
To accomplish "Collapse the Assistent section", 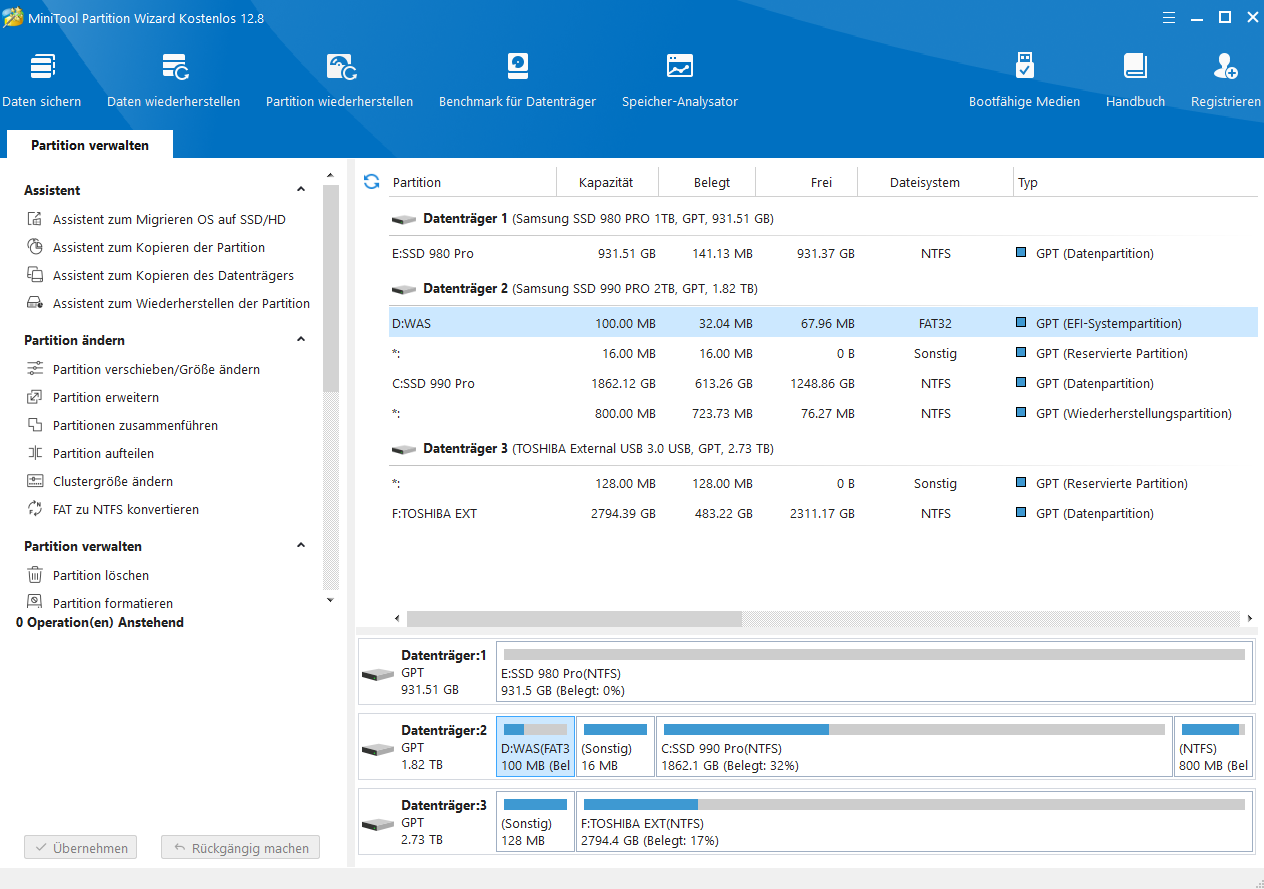I will point(301,190).
